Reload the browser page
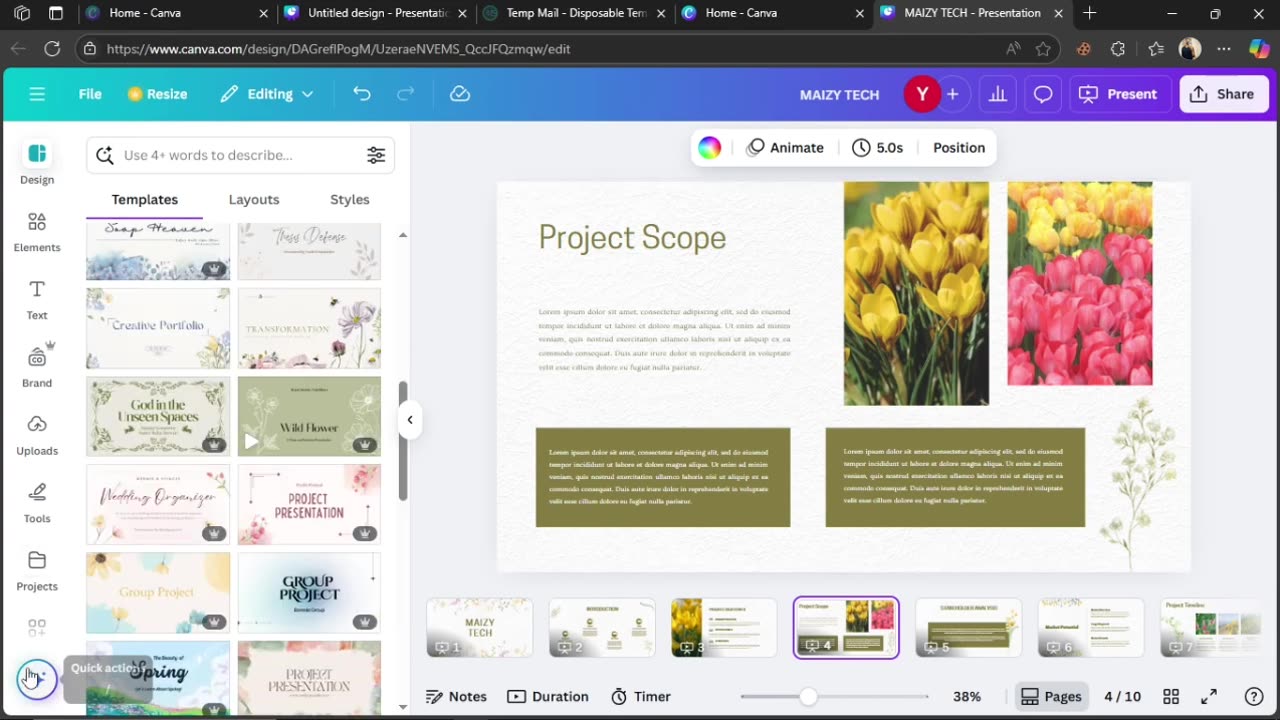The image size is (1280, 720). [x=52, y=48]
